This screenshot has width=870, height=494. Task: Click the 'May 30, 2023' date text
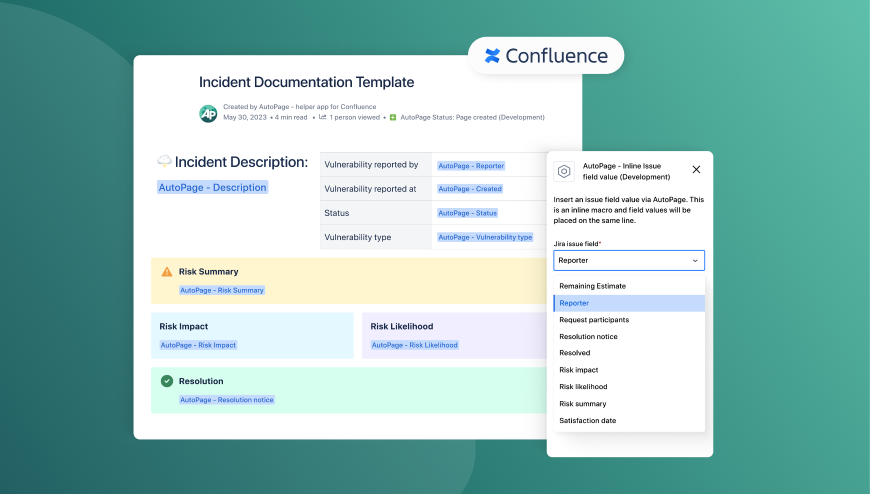point(245,117)
